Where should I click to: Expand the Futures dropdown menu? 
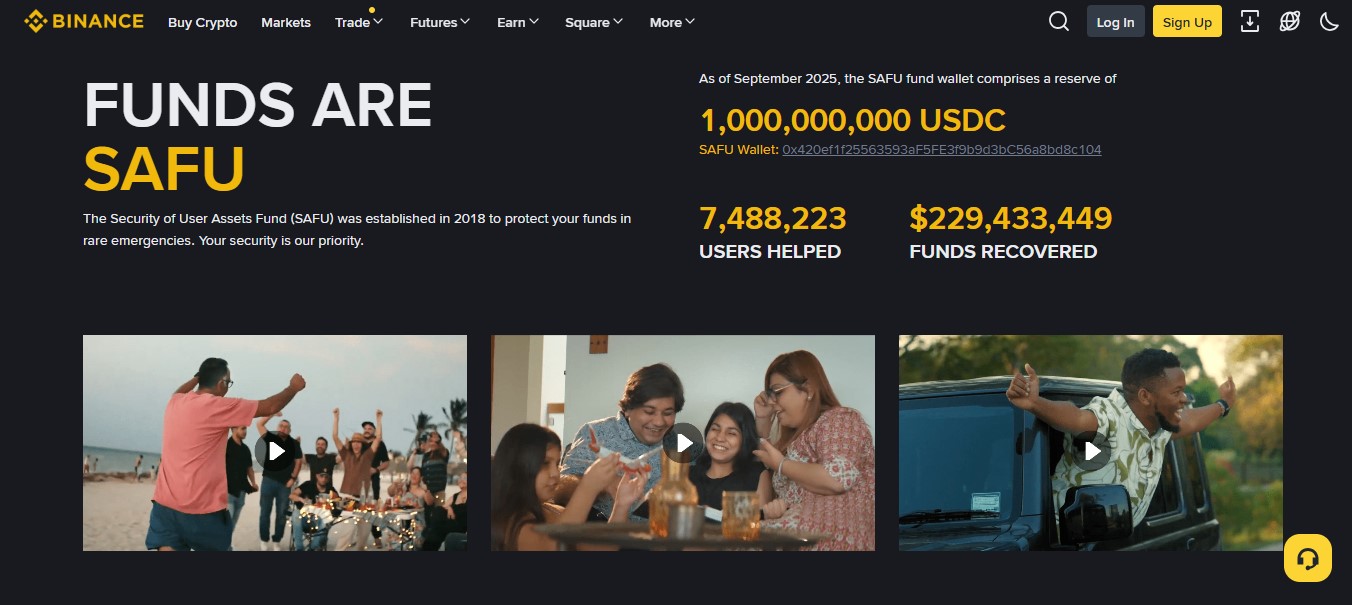(x=440, y=22)
